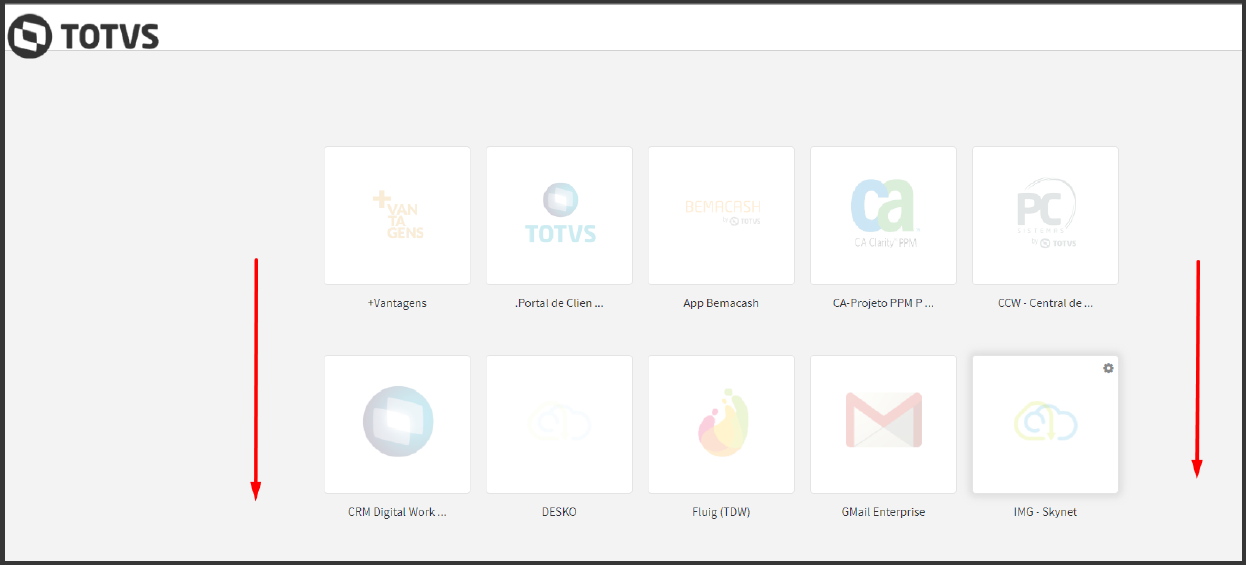Click the IMG - Skynet label
This screenshot has width=1246, height=565.
1045,512
